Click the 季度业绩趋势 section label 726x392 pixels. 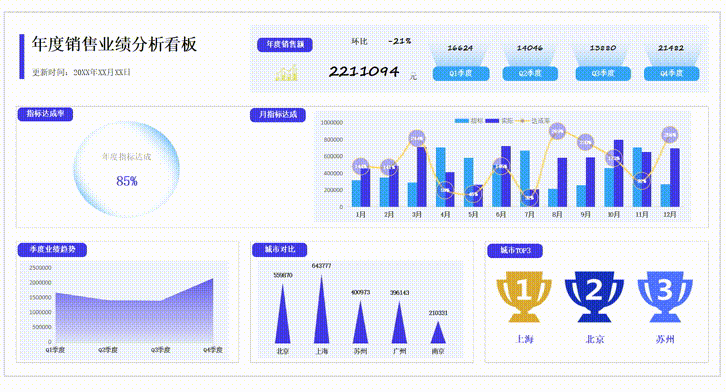point(52,249)
